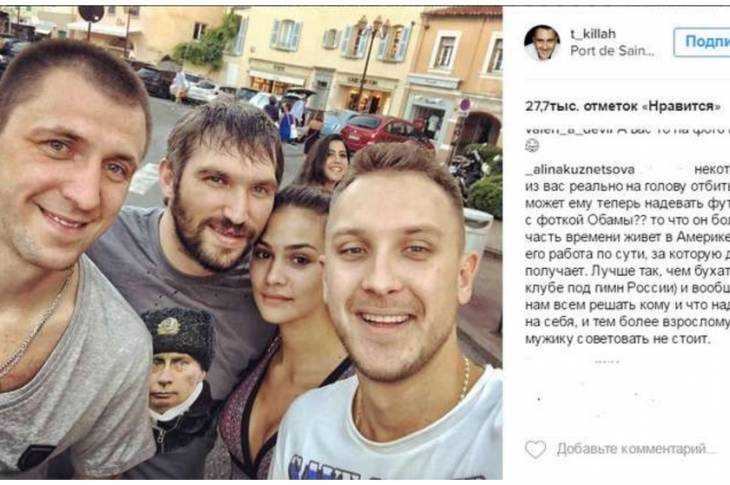View the 27,7тыс. отметок «Нравится» list
The image size is (730, 485).
[622, 106]
